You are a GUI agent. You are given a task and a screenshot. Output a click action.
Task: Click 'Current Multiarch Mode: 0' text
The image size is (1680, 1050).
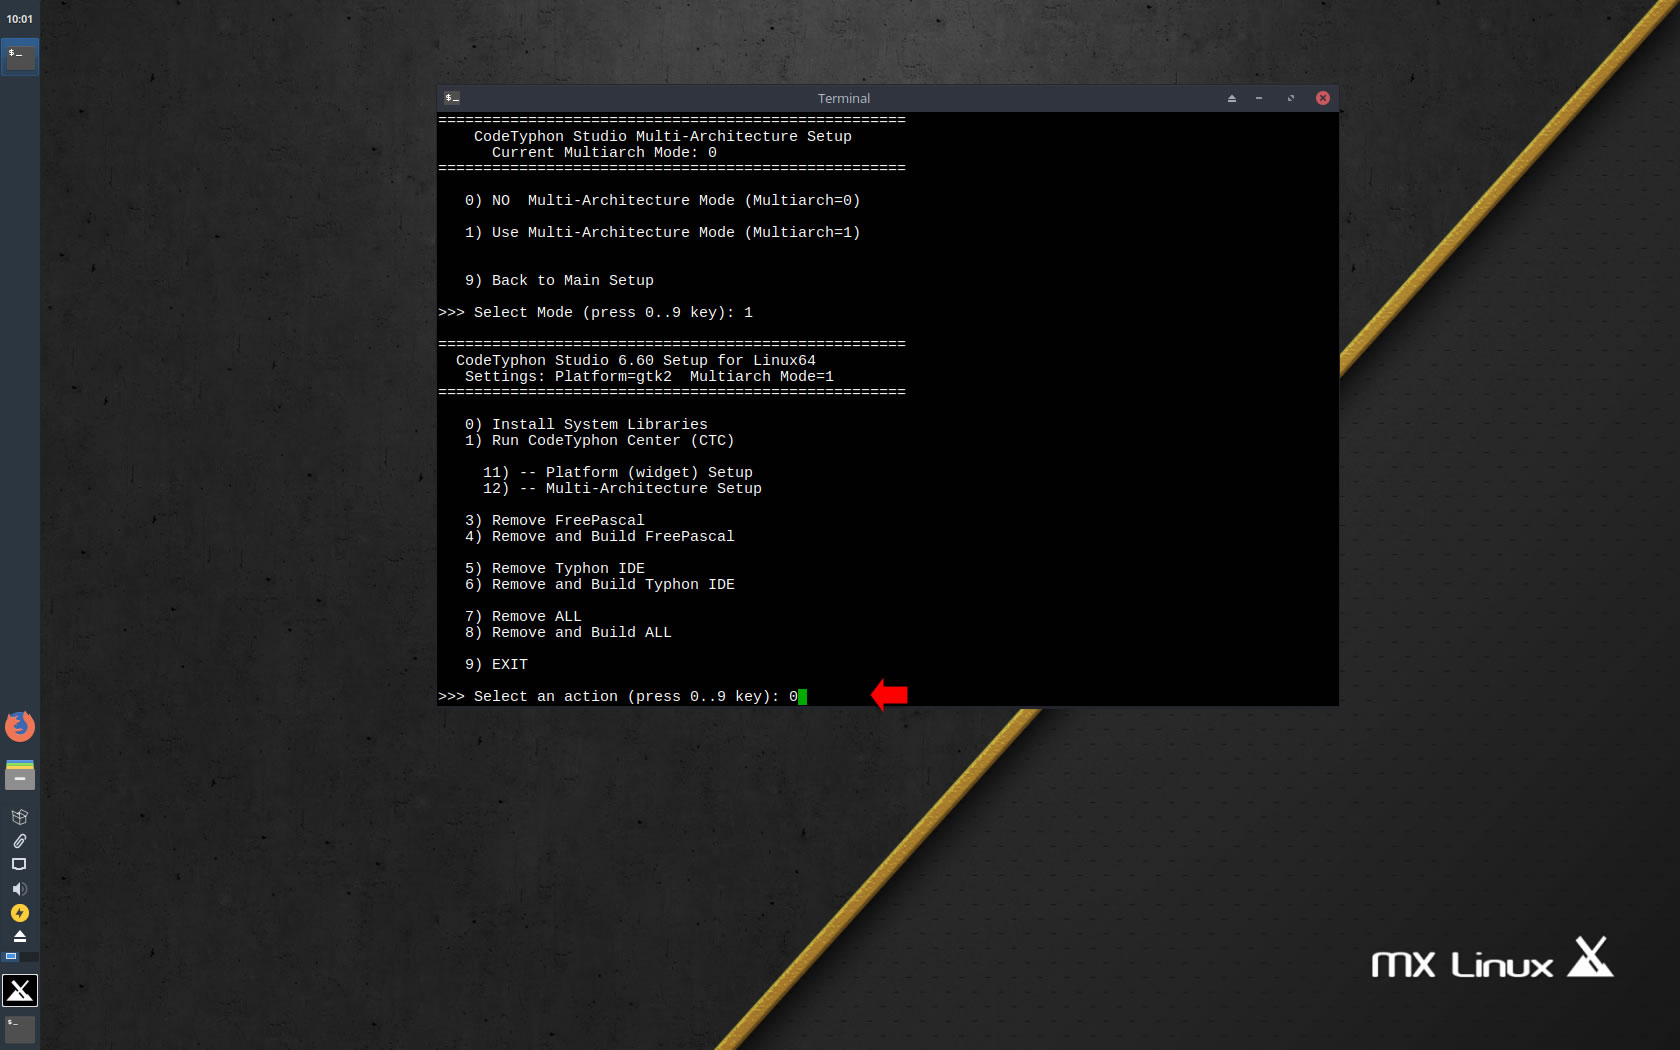pos(604,152)
